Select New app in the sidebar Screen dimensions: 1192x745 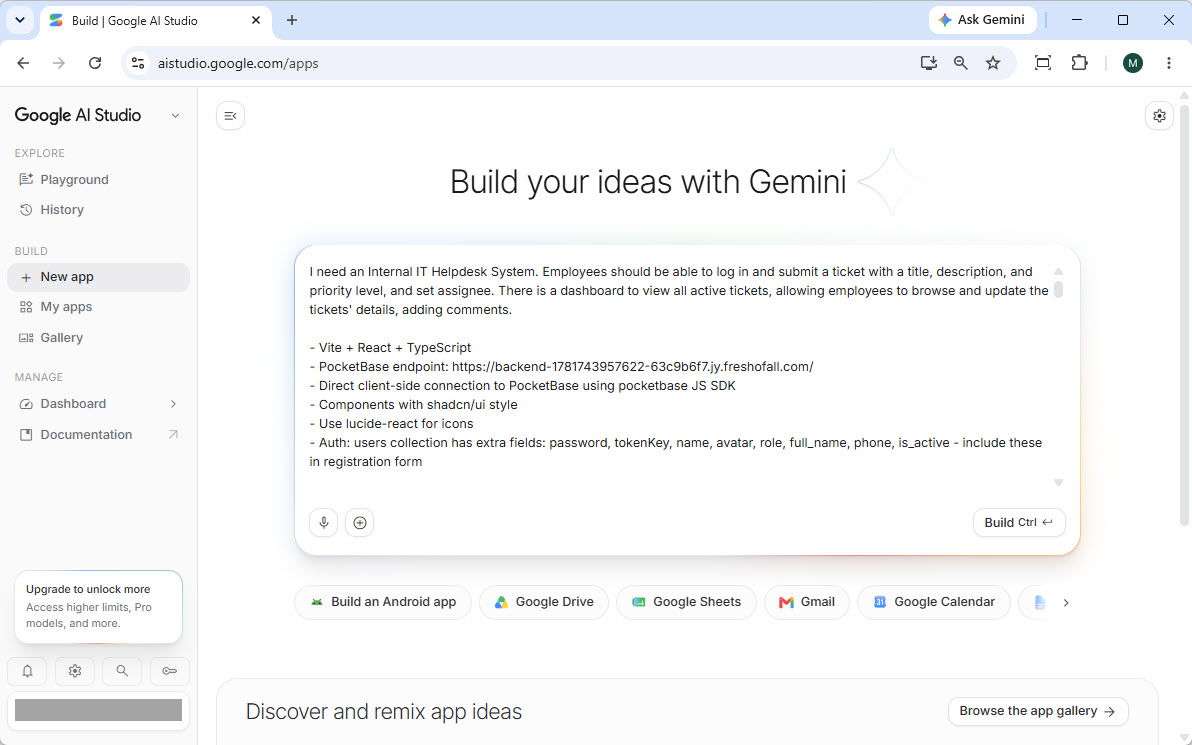click(x=98, y=277)
